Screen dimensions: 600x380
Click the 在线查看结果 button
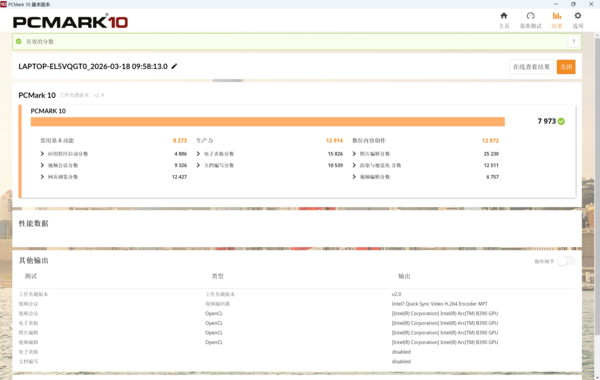coord(531,67)
